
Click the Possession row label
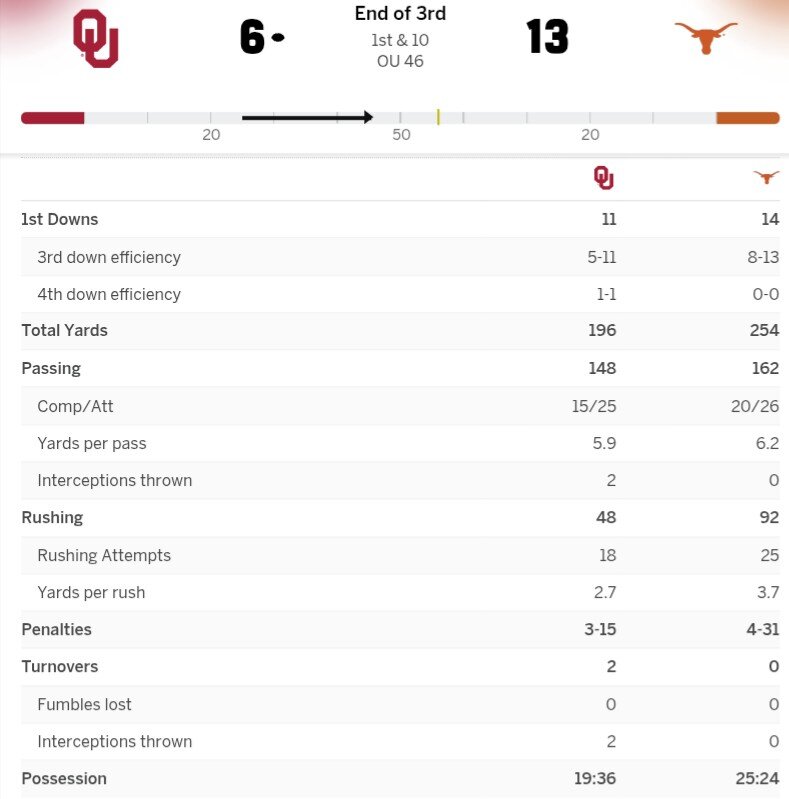(64, 779)
